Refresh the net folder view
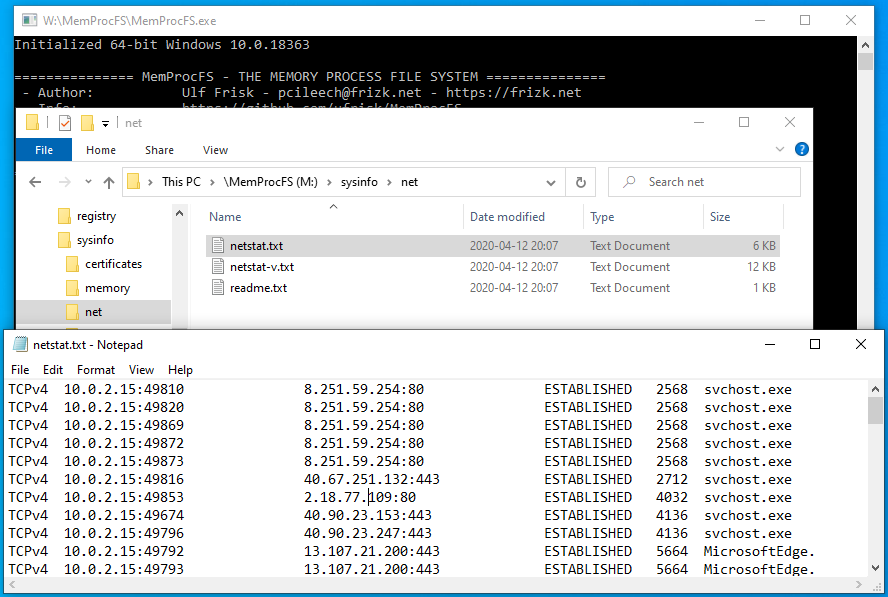The height and width of the screenshot is (597, 888). click(x=580, y=182)
